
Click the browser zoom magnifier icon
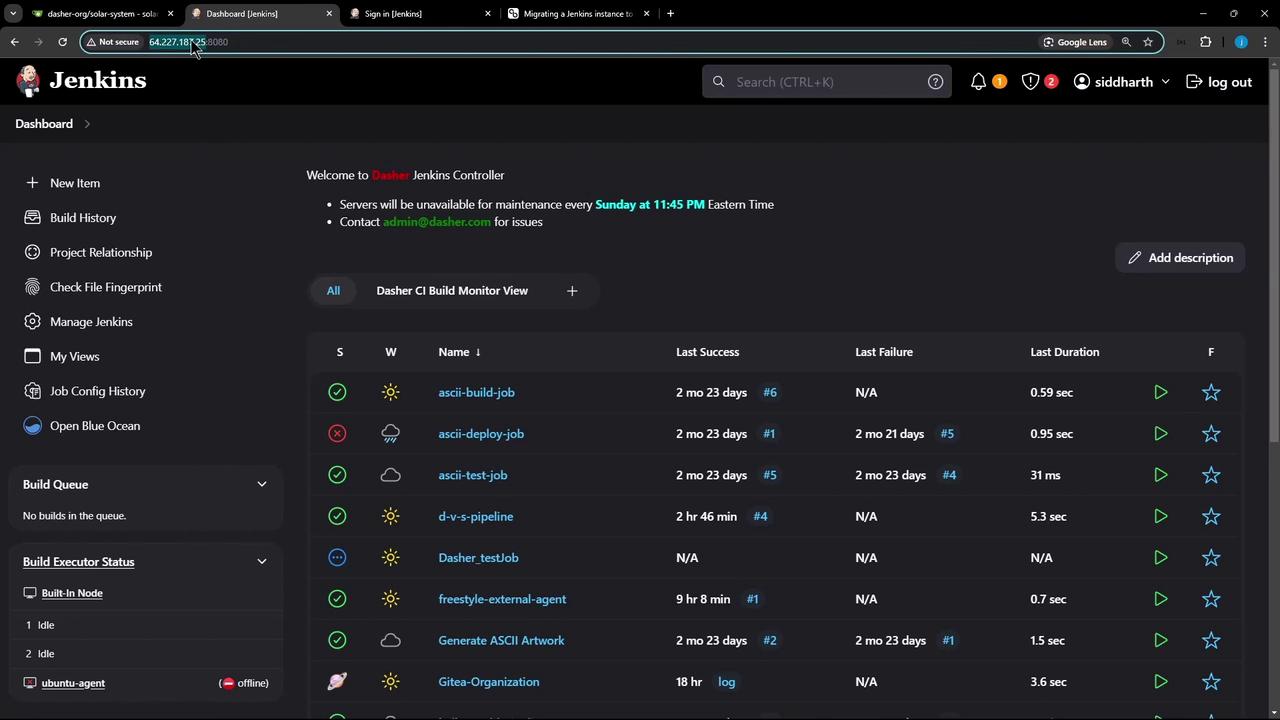click(1126, 42)
